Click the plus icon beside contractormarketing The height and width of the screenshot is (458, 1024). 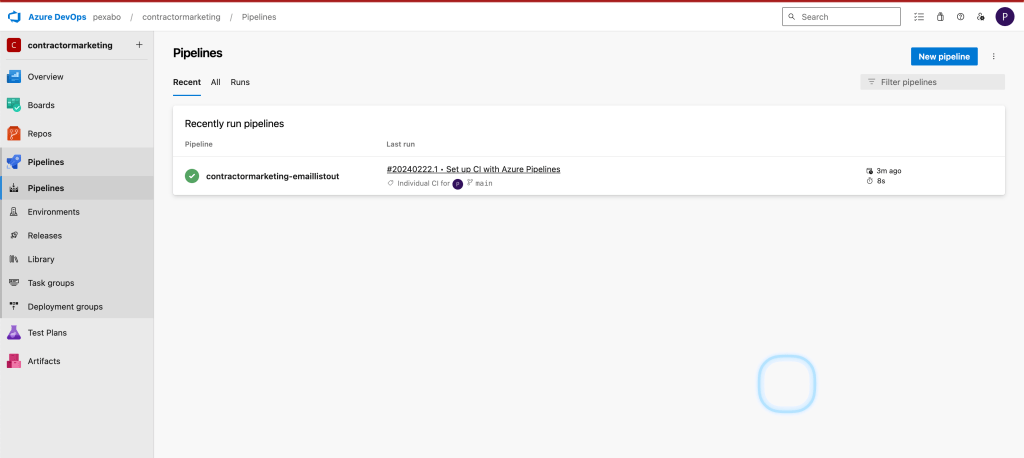pos(138,45)
